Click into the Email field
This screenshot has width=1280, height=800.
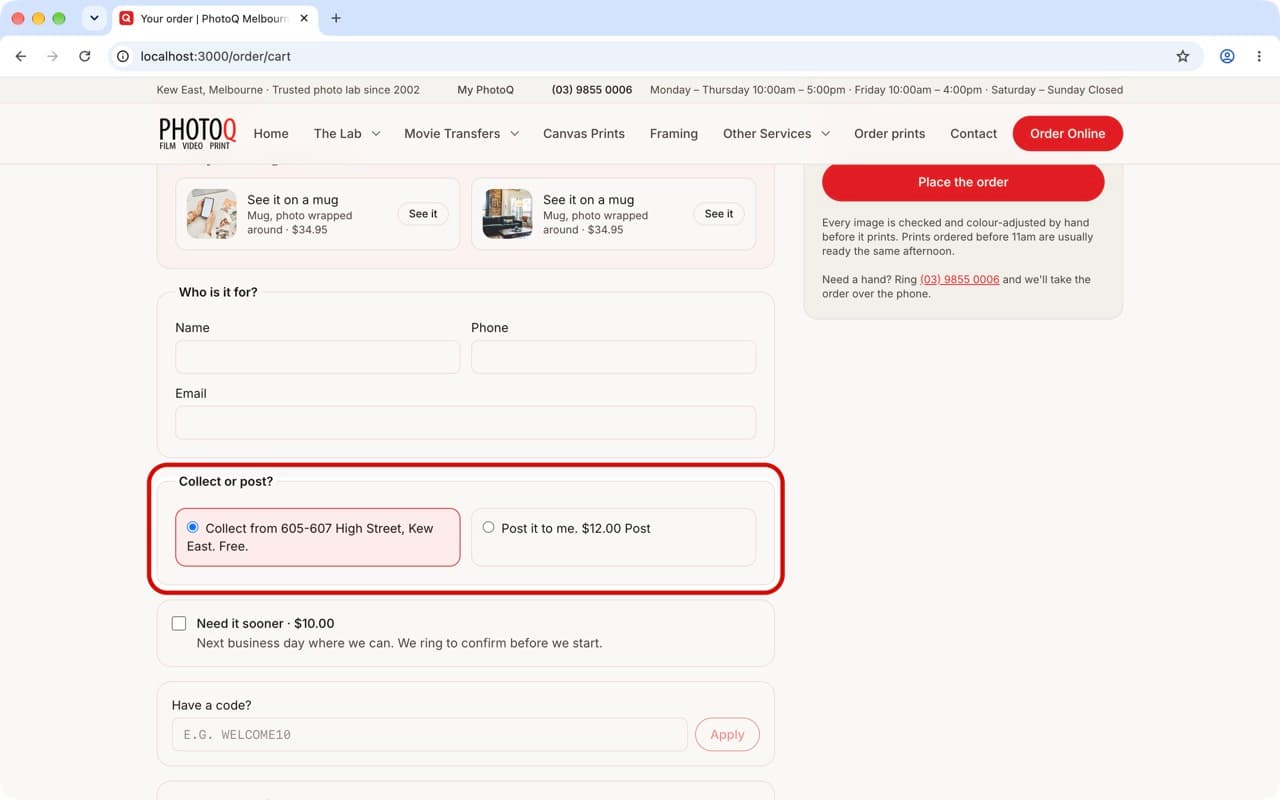pos(466,423)
